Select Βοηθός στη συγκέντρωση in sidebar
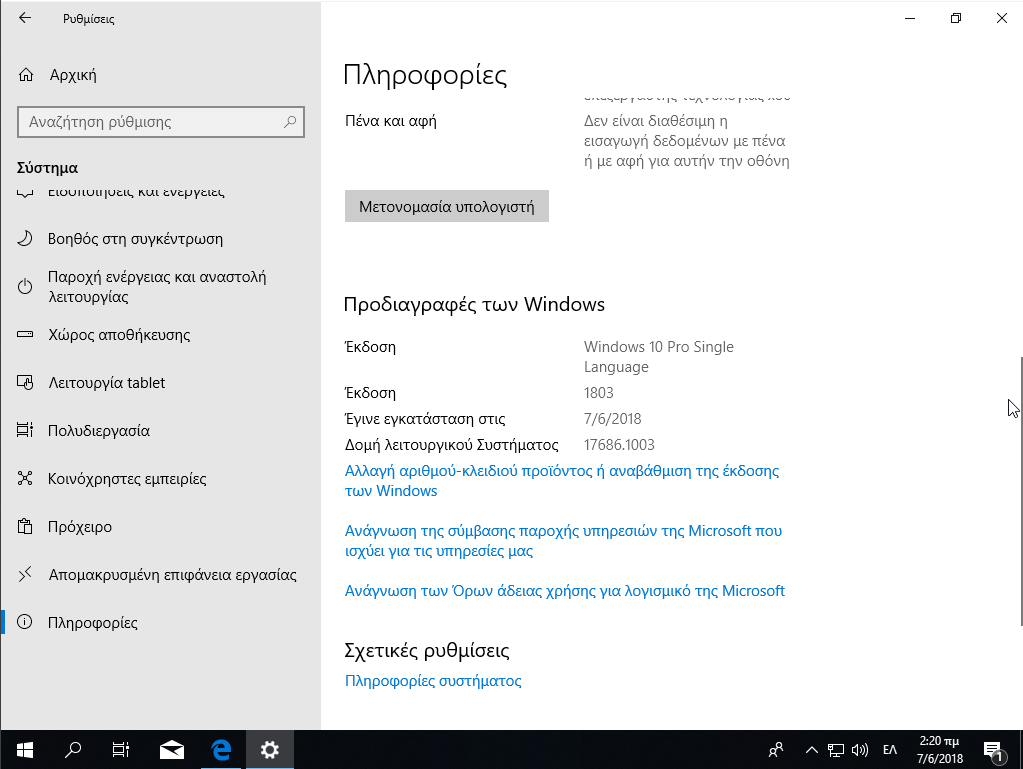 [x=160, y=239]
